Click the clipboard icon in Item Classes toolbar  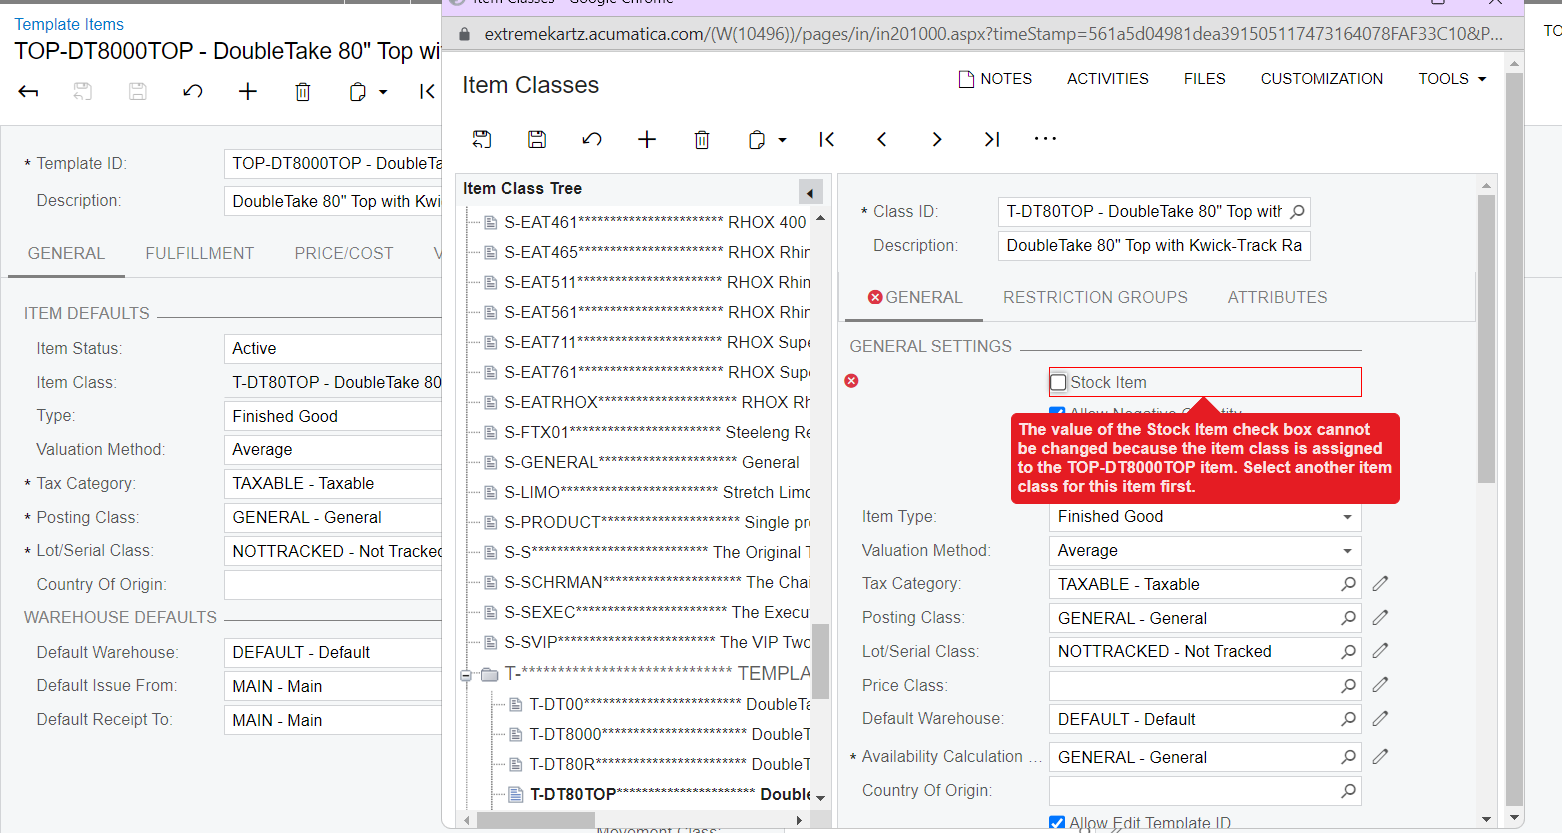757,139
